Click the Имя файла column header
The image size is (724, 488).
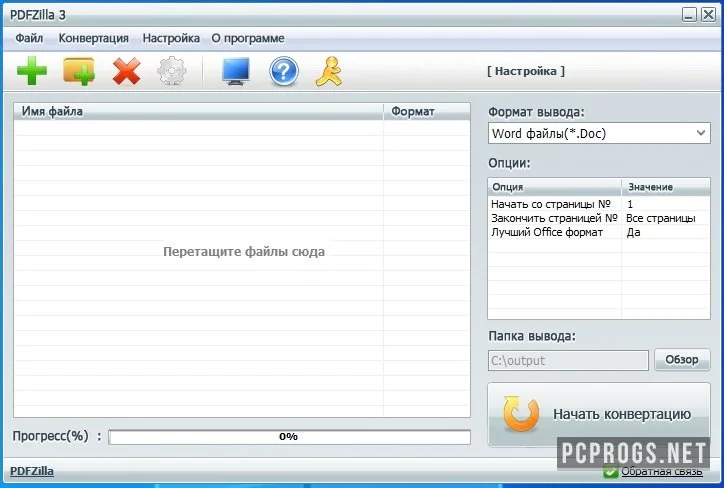199,112
